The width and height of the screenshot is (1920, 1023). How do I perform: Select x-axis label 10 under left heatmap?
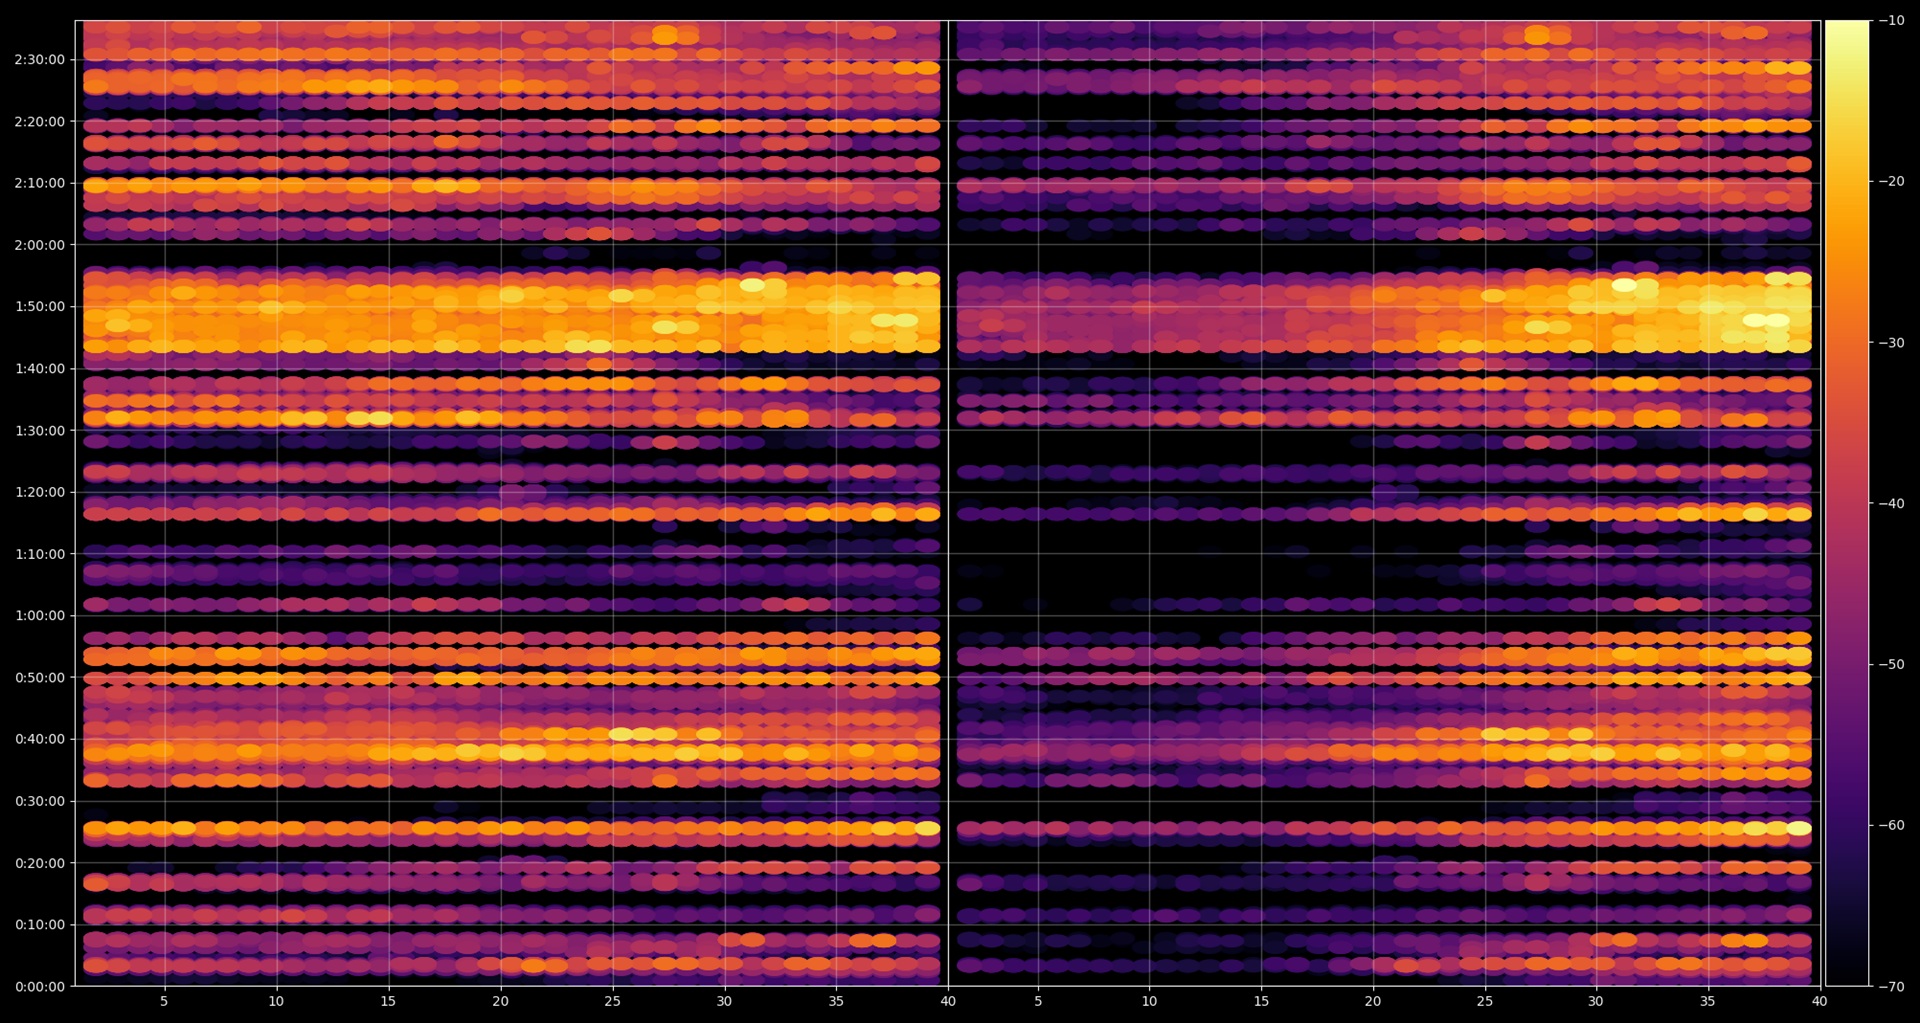coord(276,1001)
